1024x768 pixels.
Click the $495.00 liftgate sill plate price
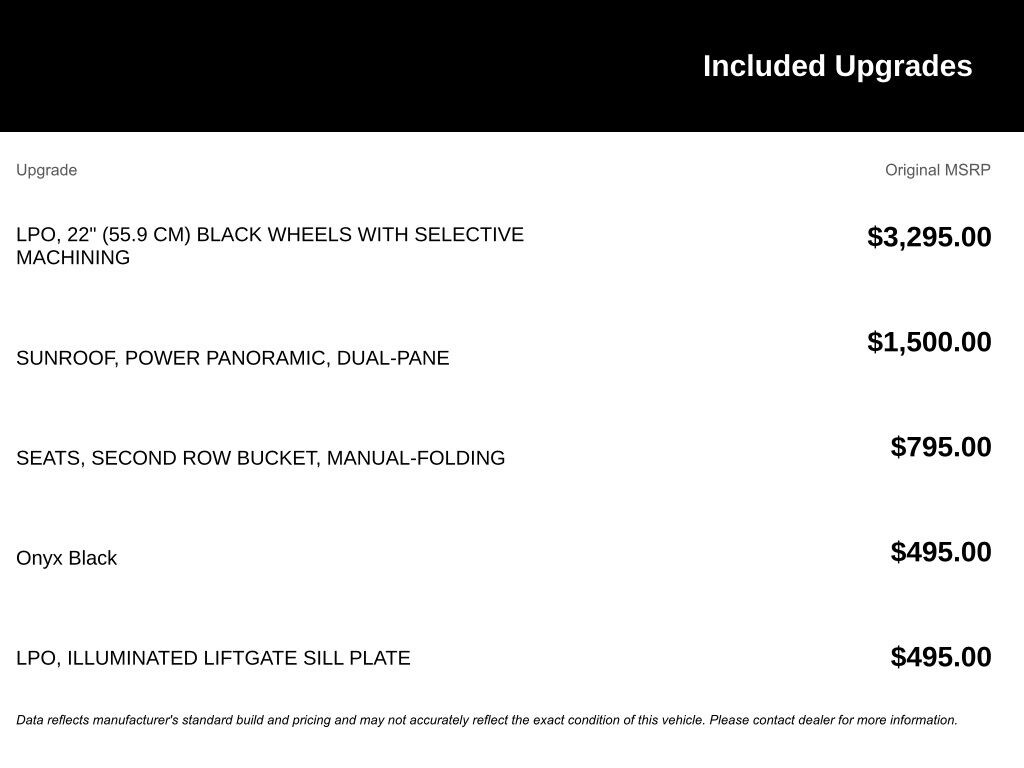tap(941, 657)
